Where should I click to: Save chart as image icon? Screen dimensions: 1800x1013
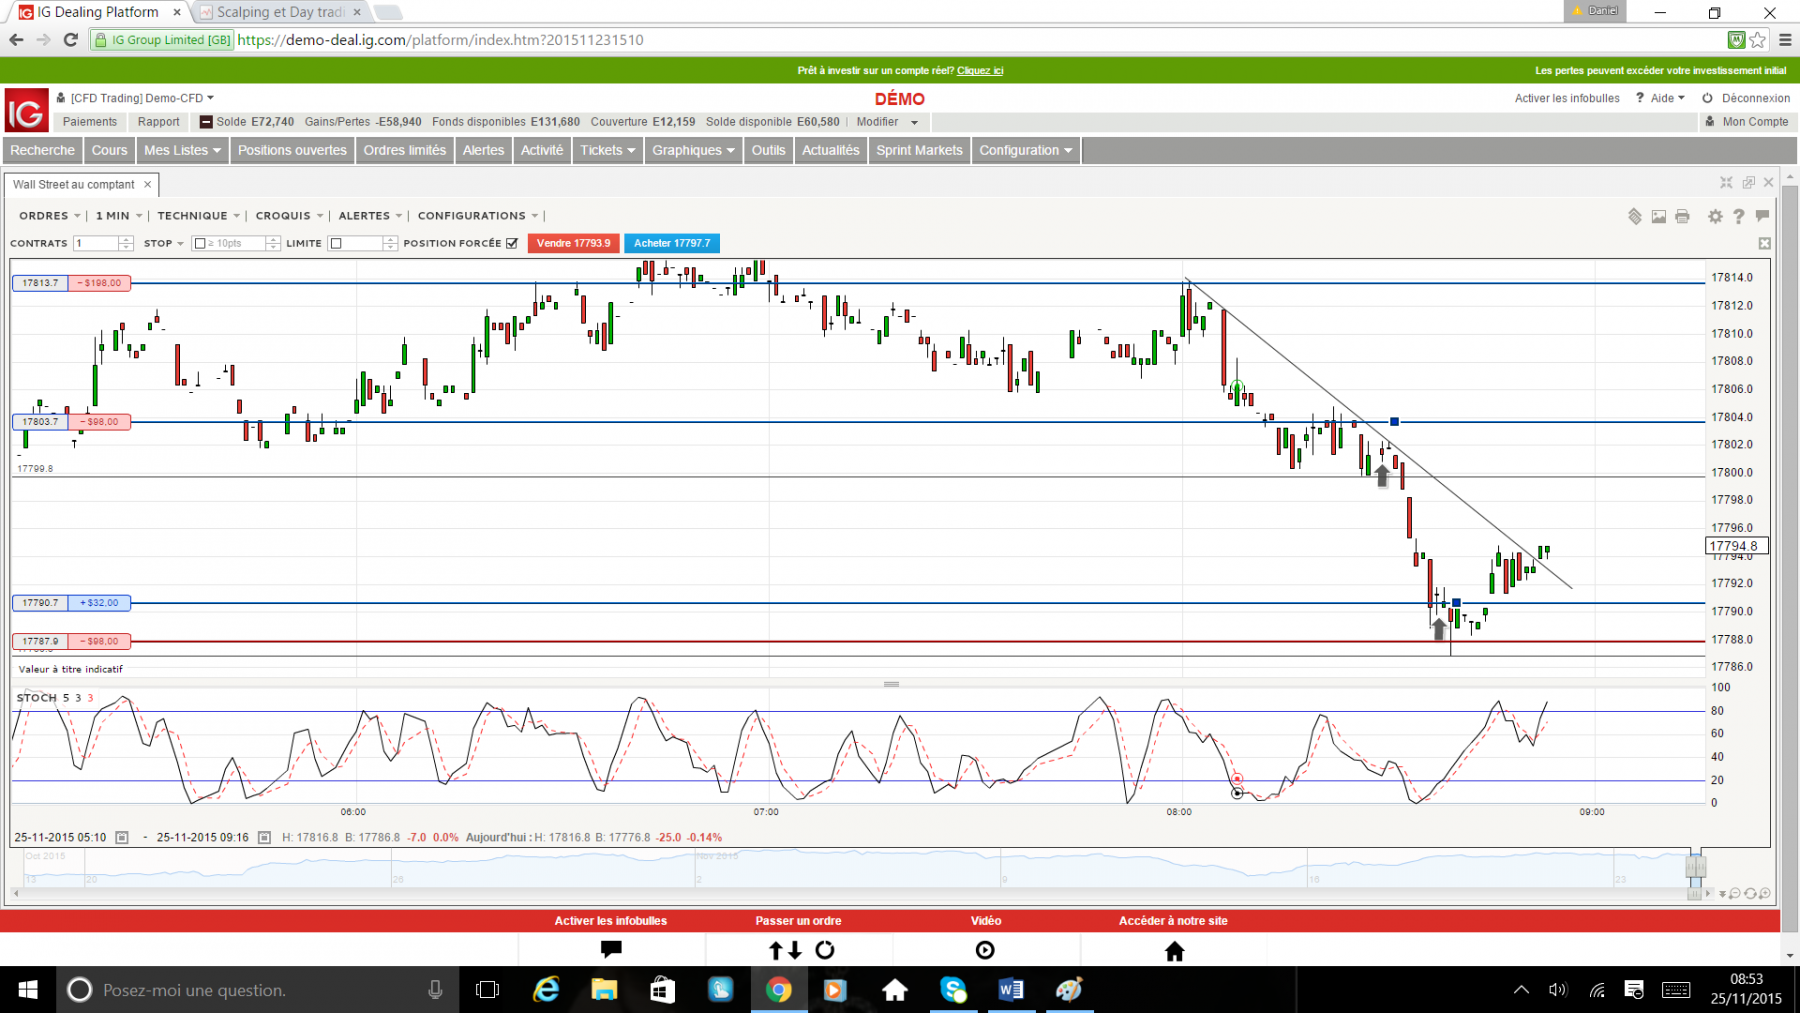[x=1659, y=216]
